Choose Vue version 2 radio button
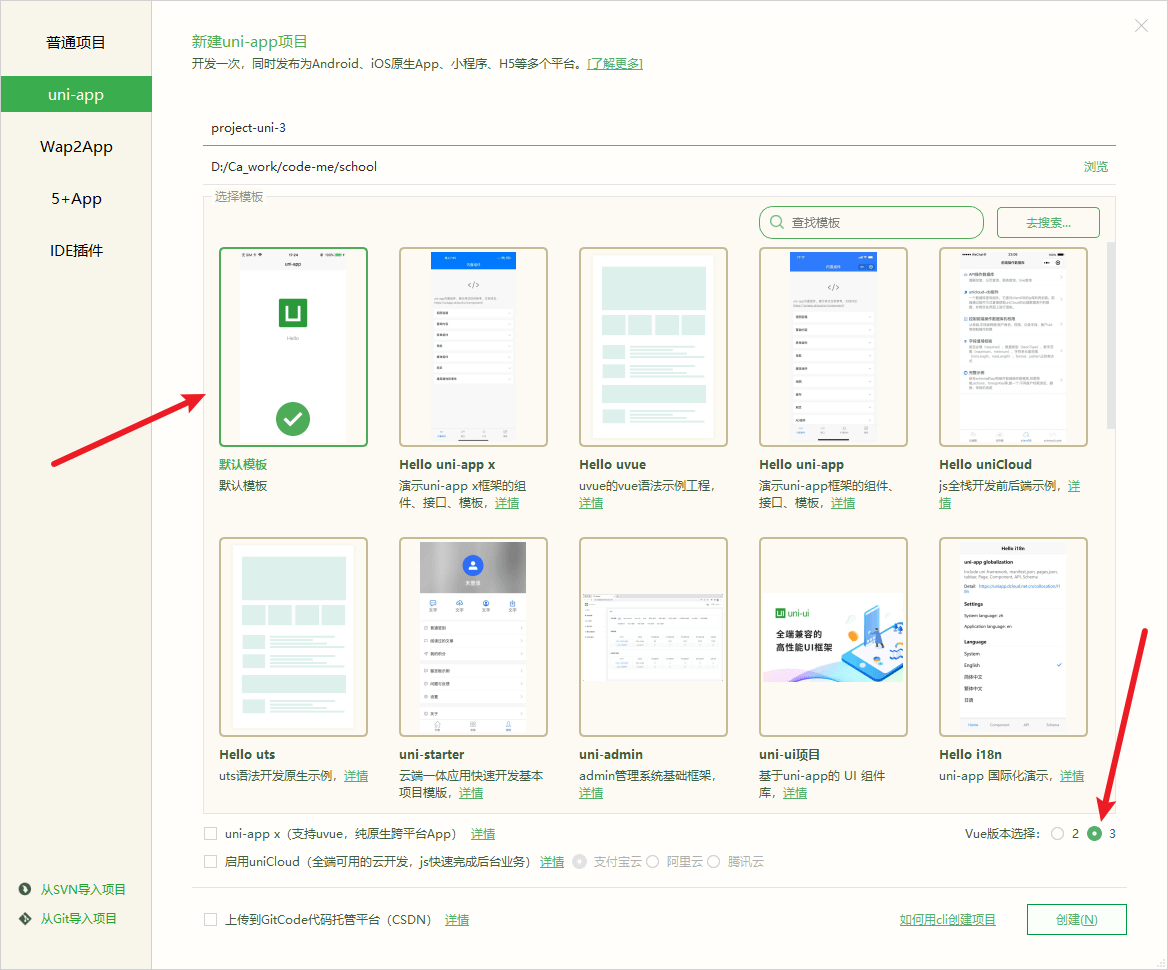 1058,834
